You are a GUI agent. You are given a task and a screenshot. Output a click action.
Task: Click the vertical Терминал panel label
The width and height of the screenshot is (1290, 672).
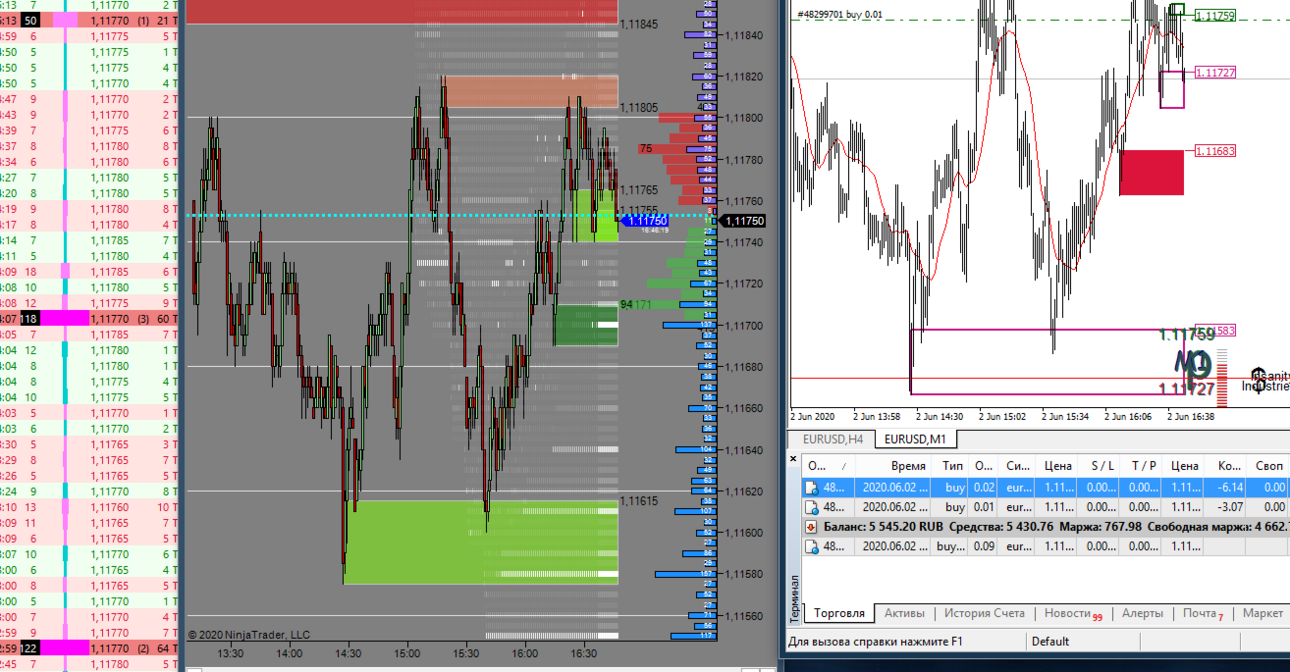[795, 597]
